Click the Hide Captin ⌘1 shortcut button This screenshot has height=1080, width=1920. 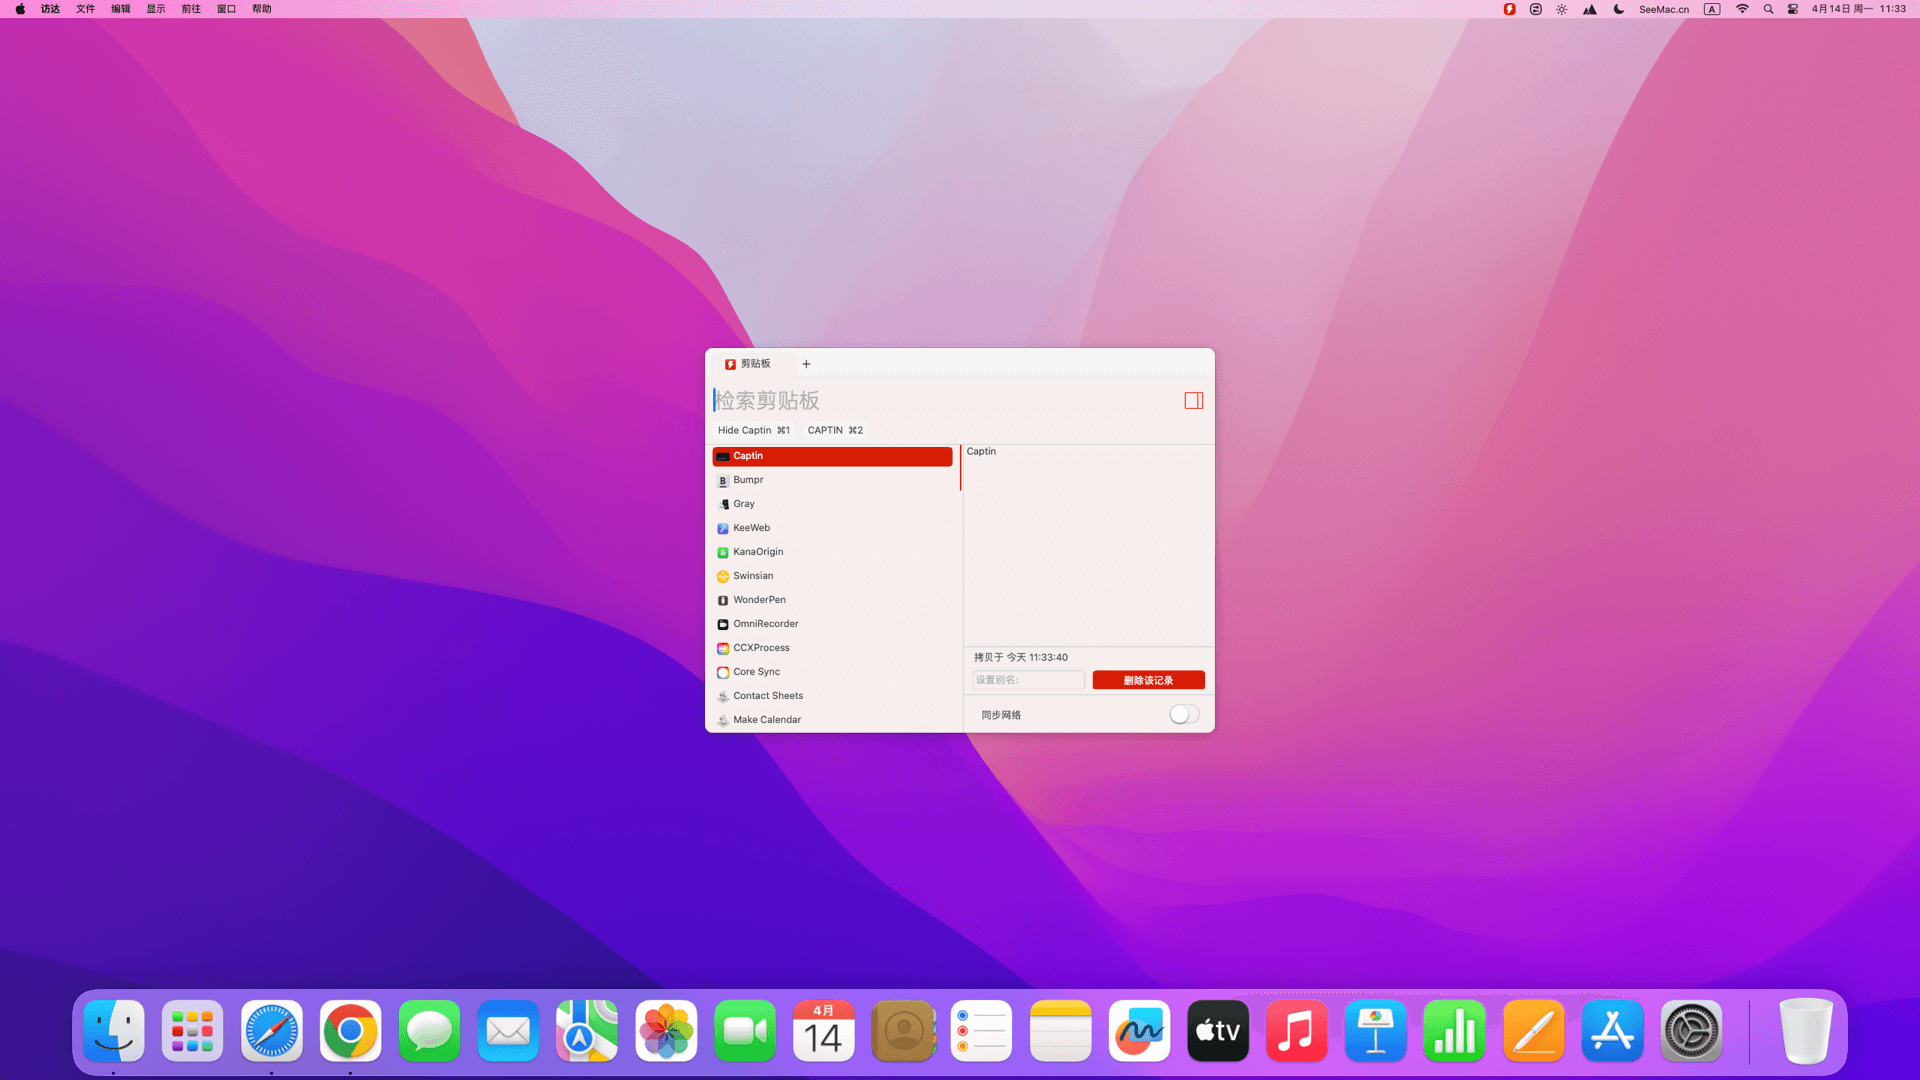tap(753, 430)
